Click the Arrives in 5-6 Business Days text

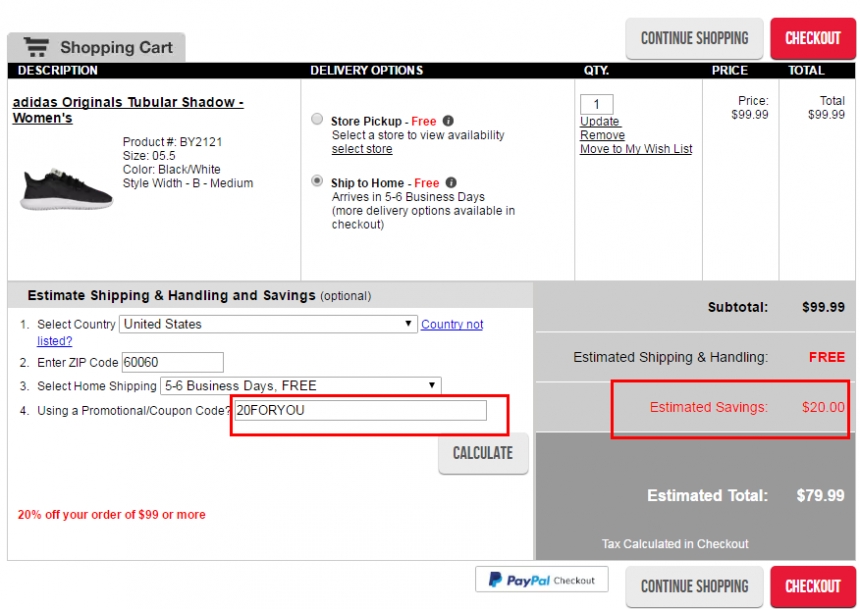point(408,197)
